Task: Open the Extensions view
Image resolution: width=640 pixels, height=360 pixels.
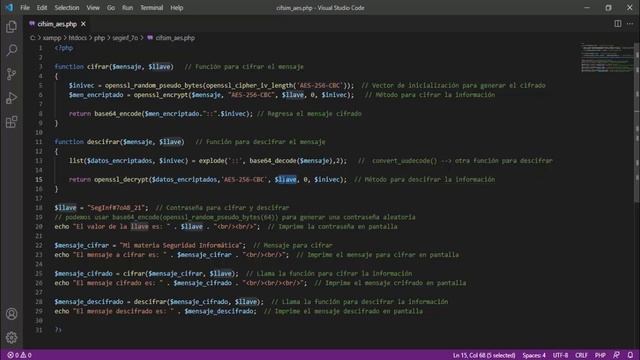Action: (x=11, y=122)
